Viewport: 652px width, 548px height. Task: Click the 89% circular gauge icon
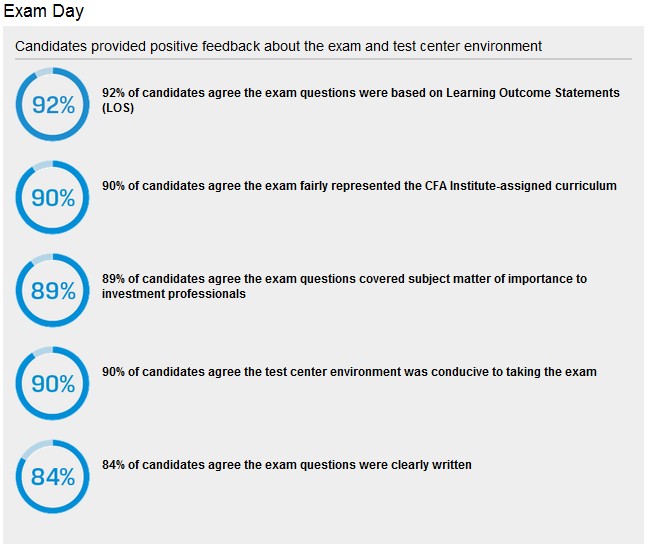pos(52,290)
